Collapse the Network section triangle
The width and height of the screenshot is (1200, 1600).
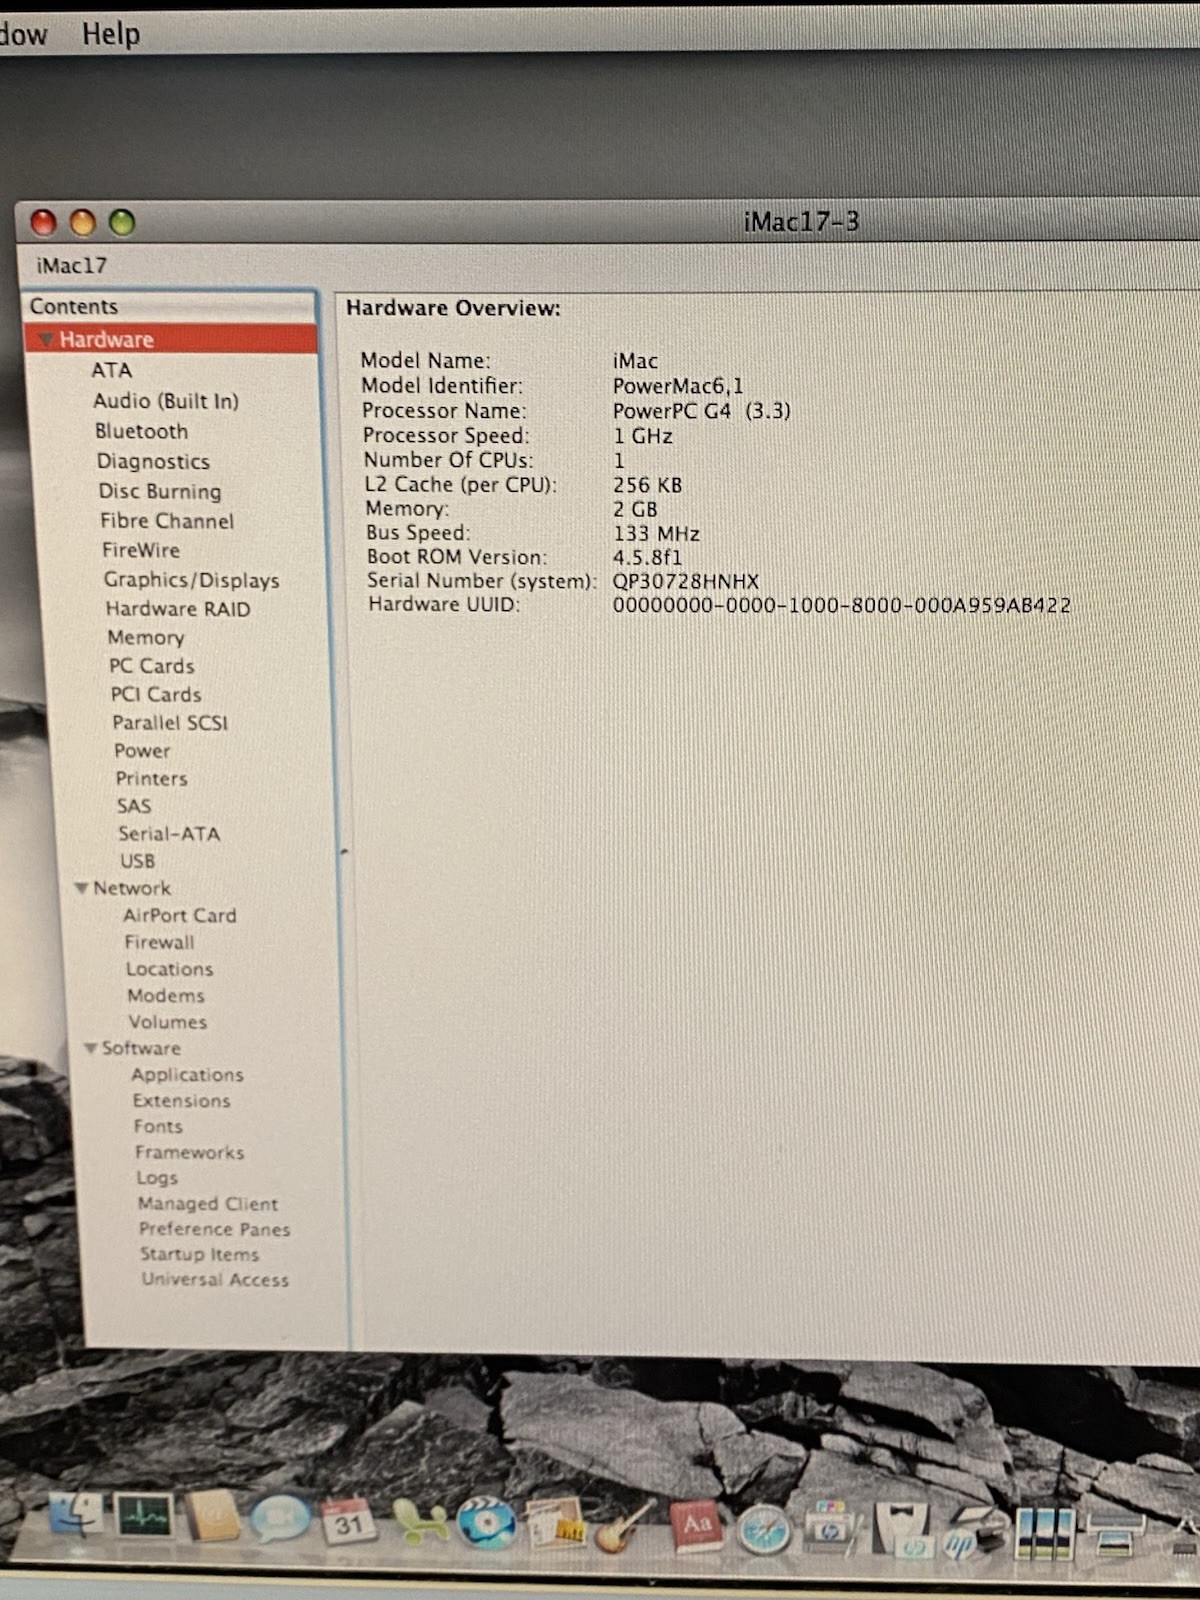click(x=81, y=888)
